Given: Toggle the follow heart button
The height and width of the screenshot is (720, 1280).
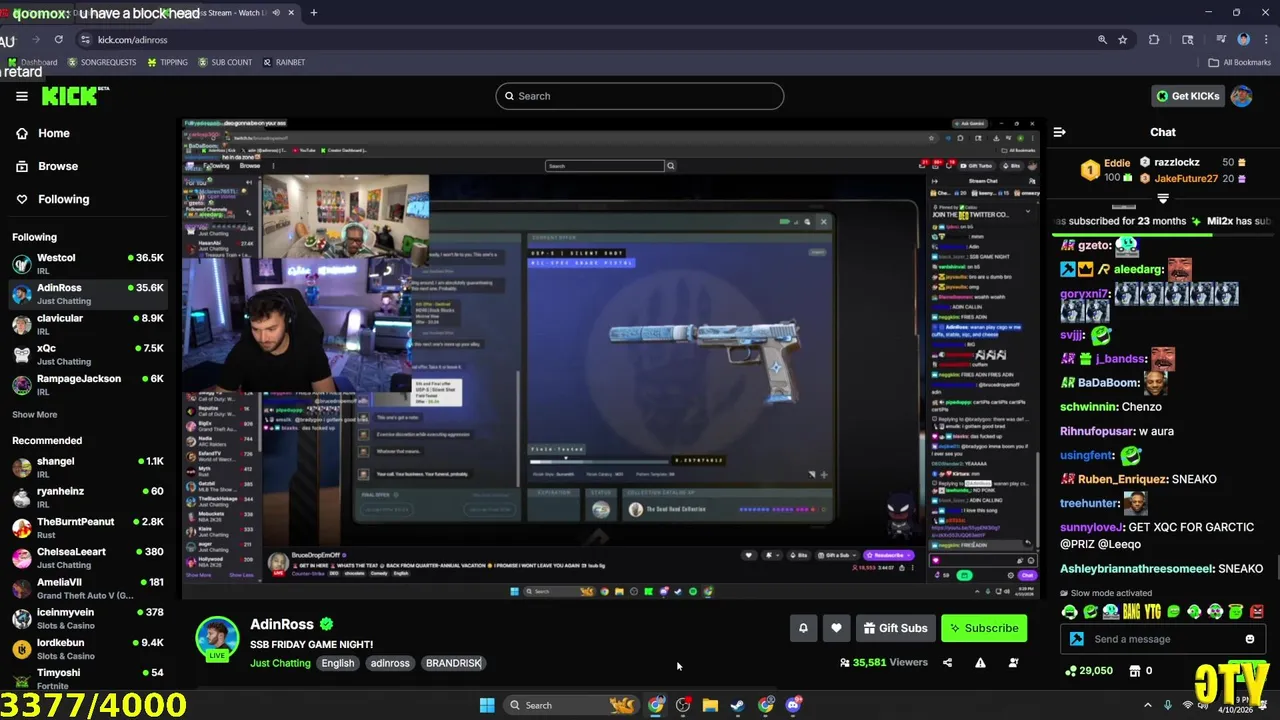Looking at the screenshot, I should point(836,628).
